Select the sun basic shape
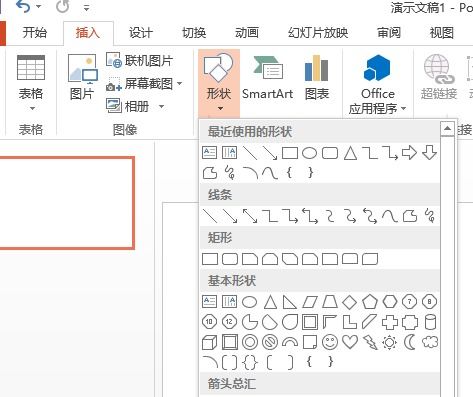Image resolution: width=473 pixels, height=397 pixels. pos(390,342)
